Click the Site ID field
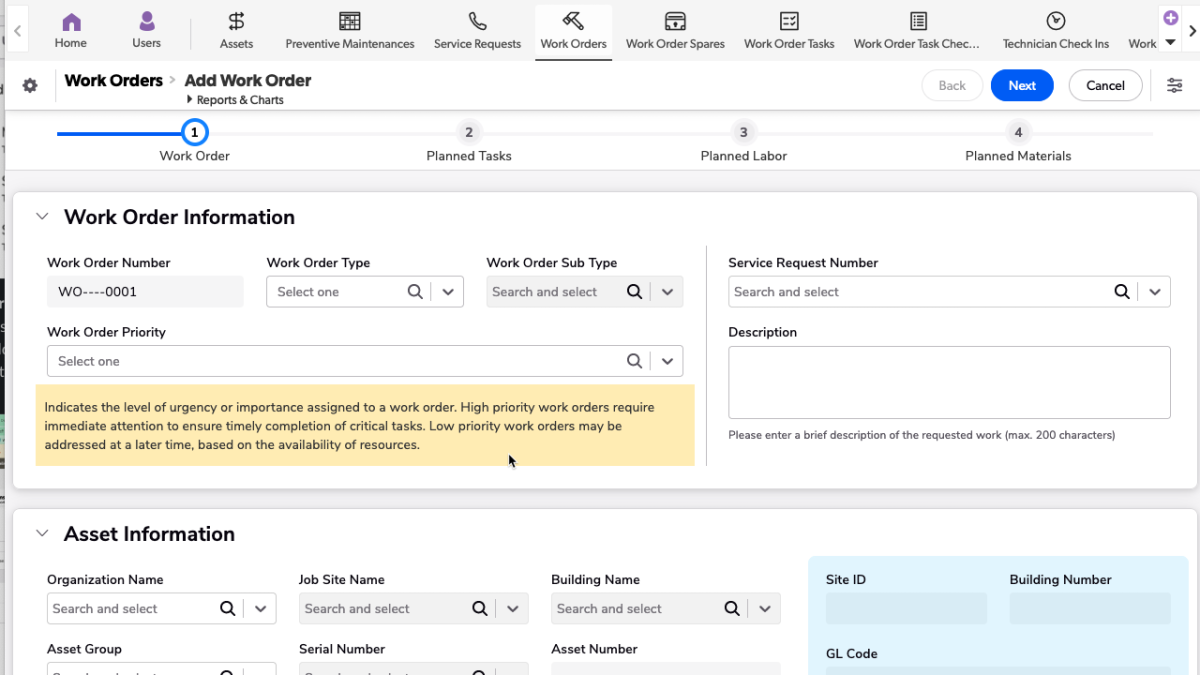The height and width of the screenshot is (675, 1200). (x=906, y=609)
